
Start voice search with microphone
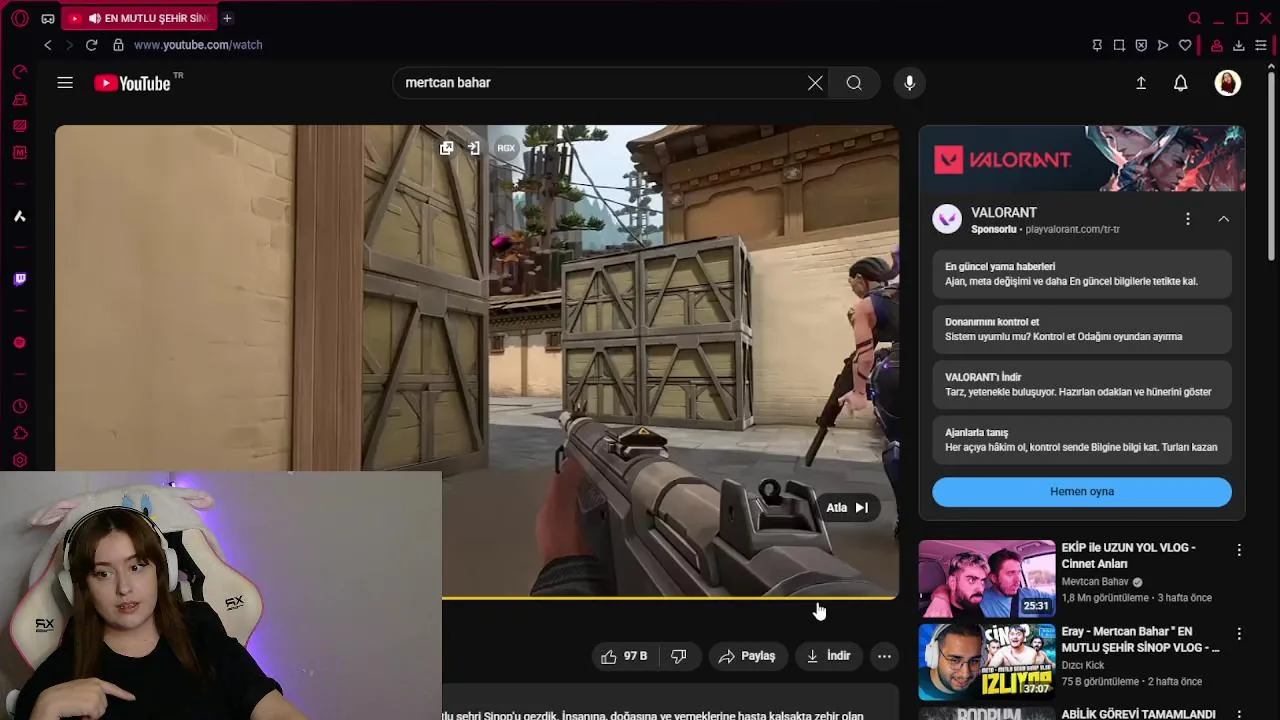[x=909, y=83]
